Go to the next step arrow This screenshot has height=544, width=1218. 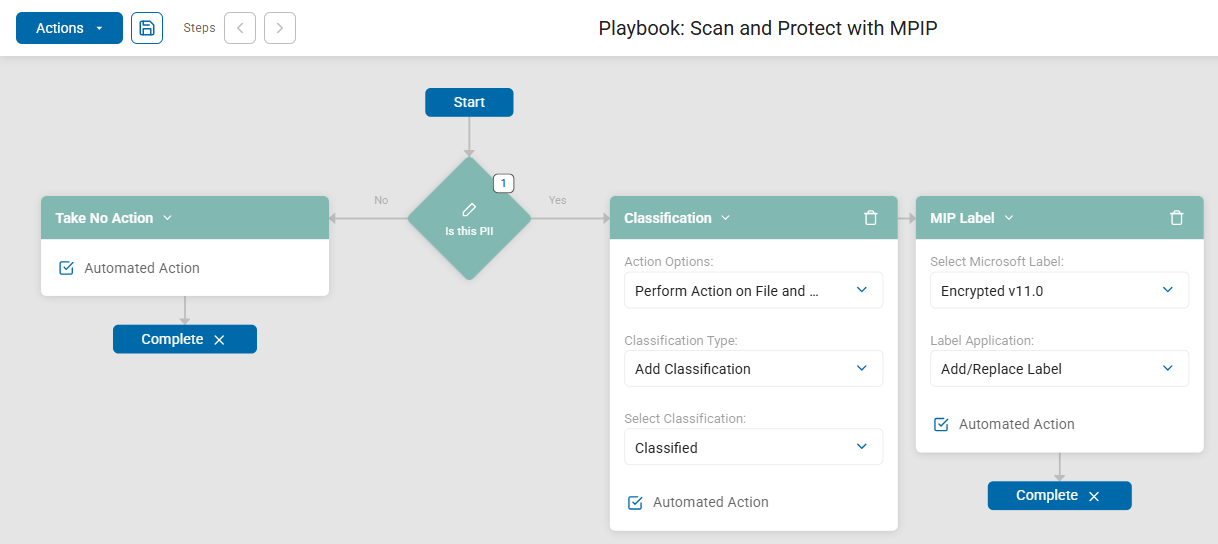[280, 28]
